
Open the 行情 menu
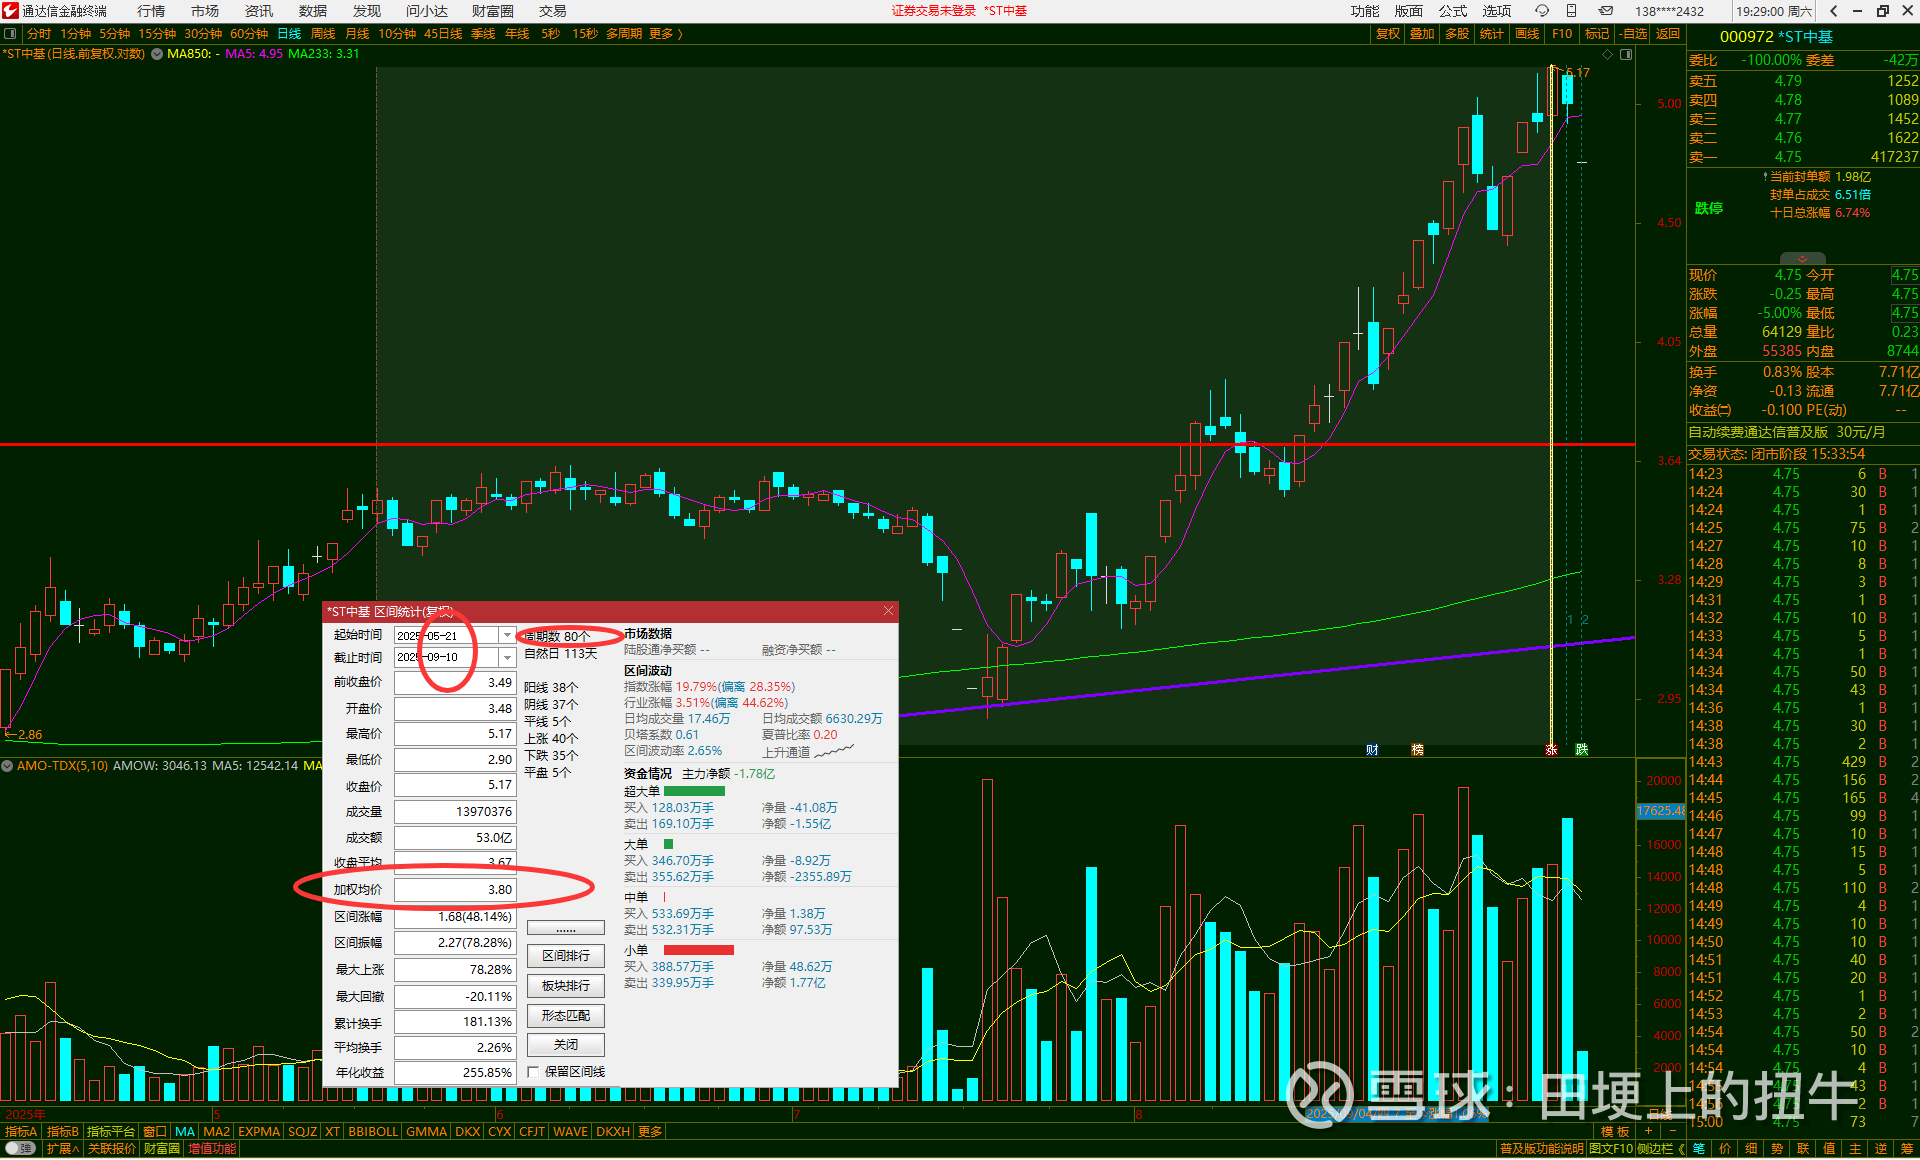(151, 11)
